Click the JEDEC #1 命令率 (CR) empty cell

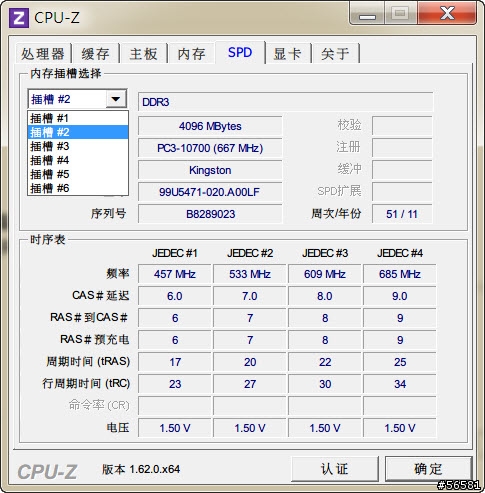[x=175, y=406]
